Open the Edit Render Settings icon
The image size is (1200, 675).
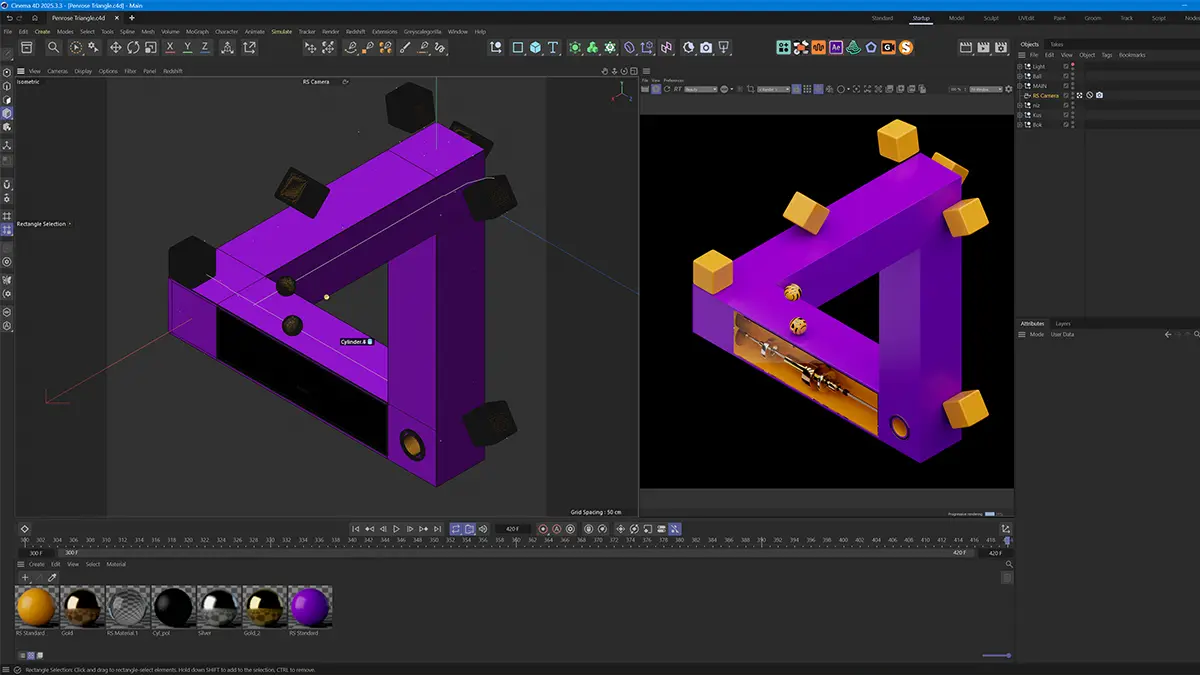[x=1002, y=47]
